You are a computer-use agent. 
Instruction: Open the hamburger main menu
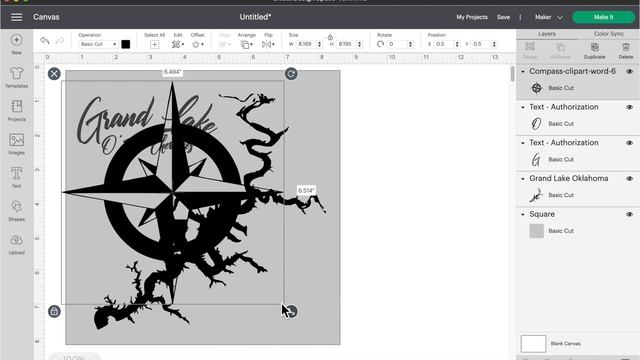tap(16, 17)
